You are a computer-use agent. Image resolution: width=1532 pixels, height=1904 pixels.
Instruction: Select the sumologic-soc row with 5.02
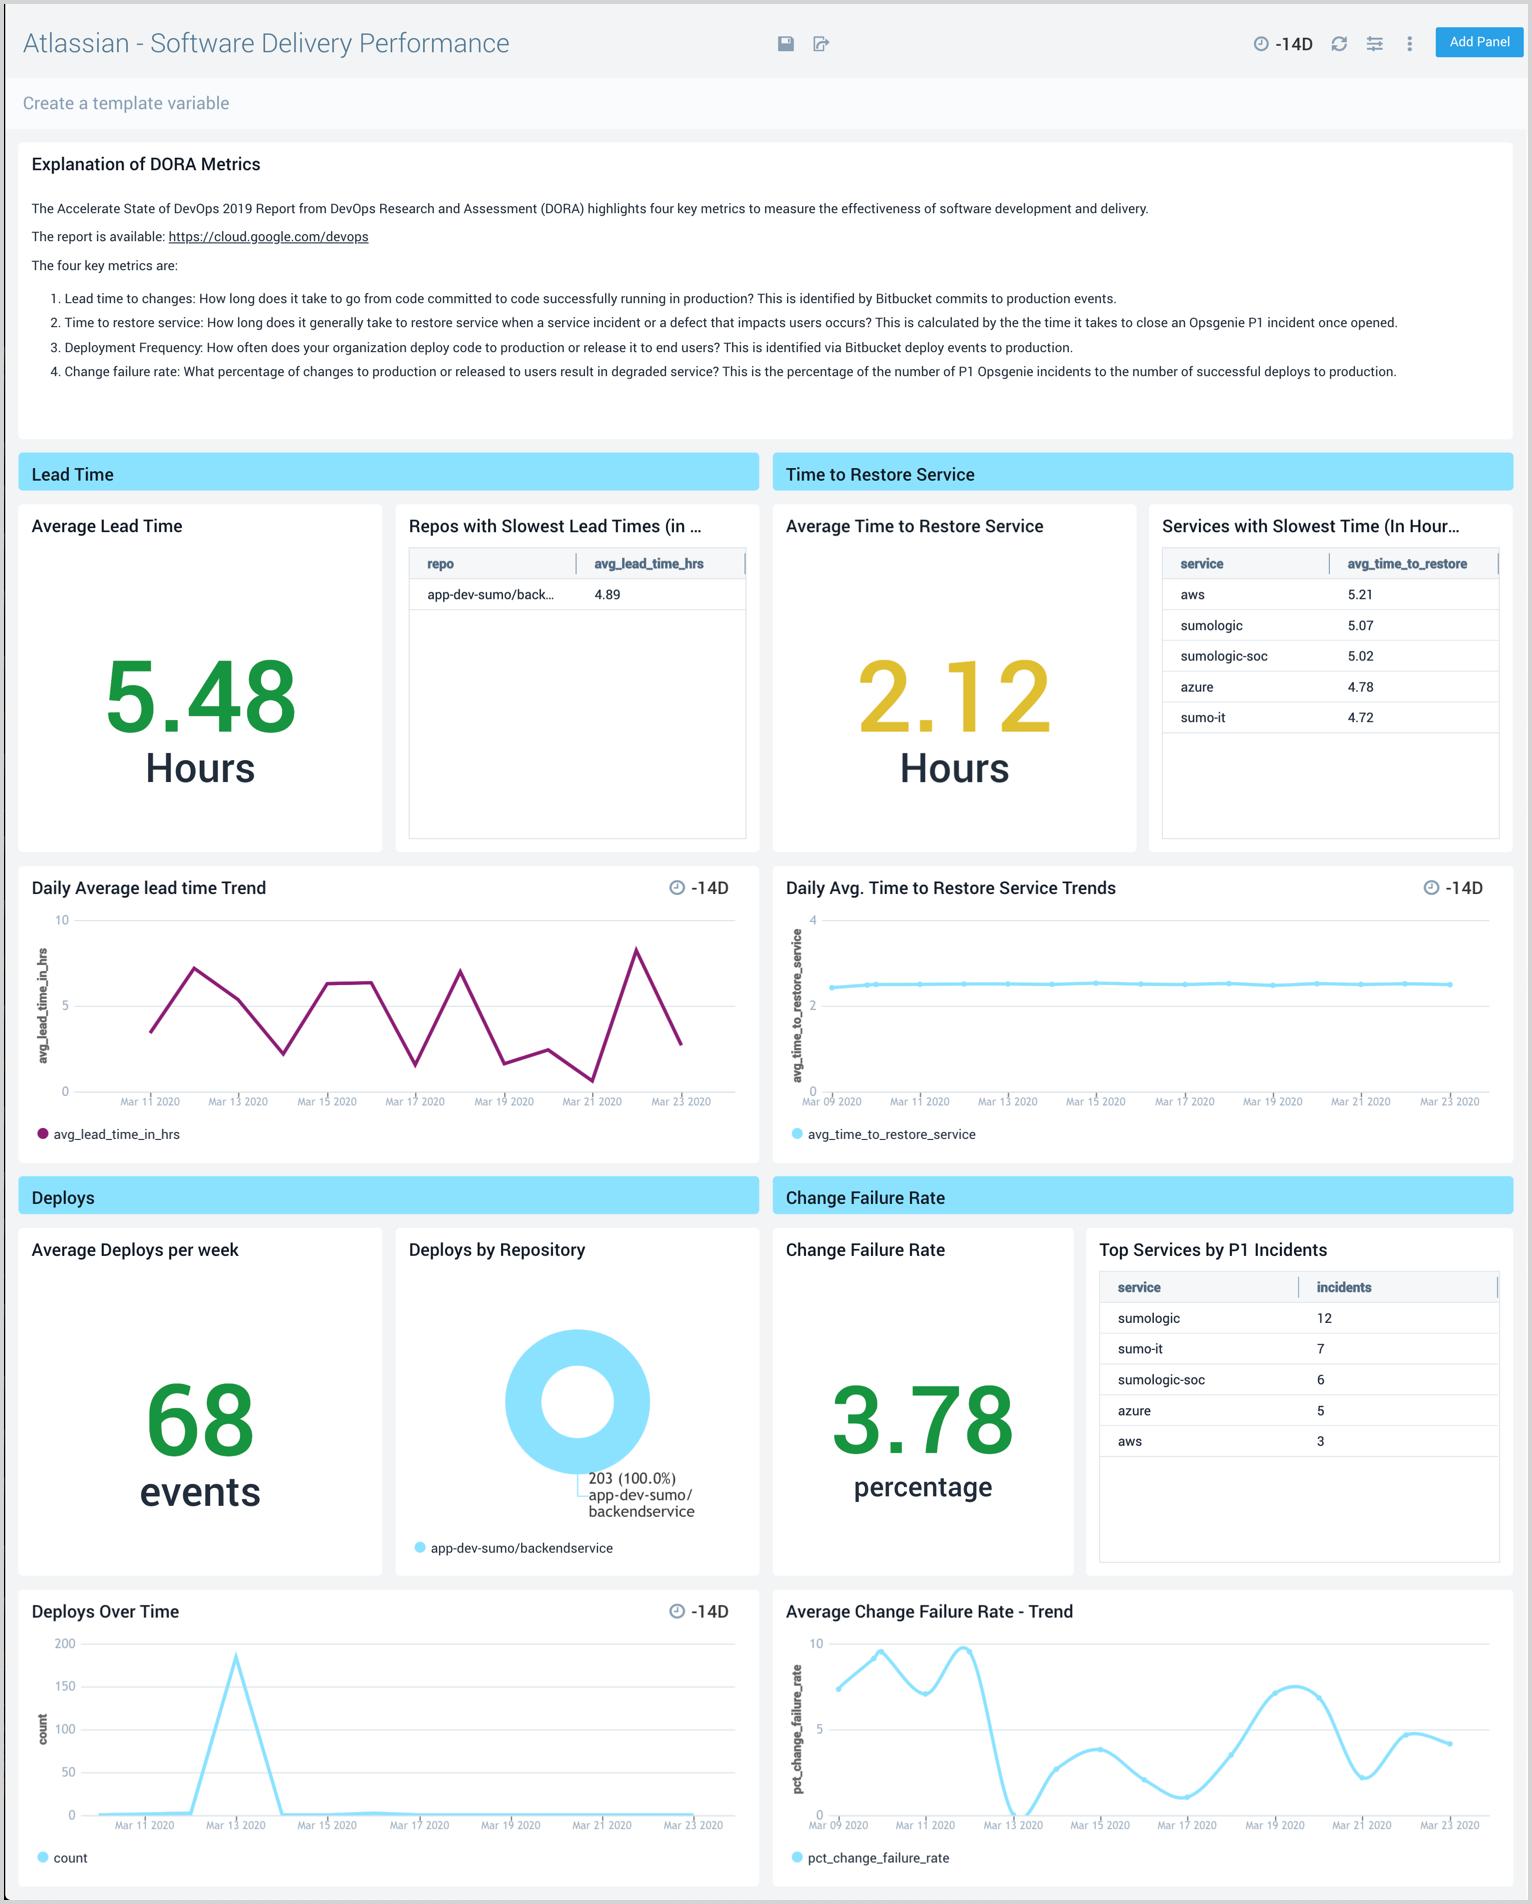pyautogui.click(x=1330, y=657)
